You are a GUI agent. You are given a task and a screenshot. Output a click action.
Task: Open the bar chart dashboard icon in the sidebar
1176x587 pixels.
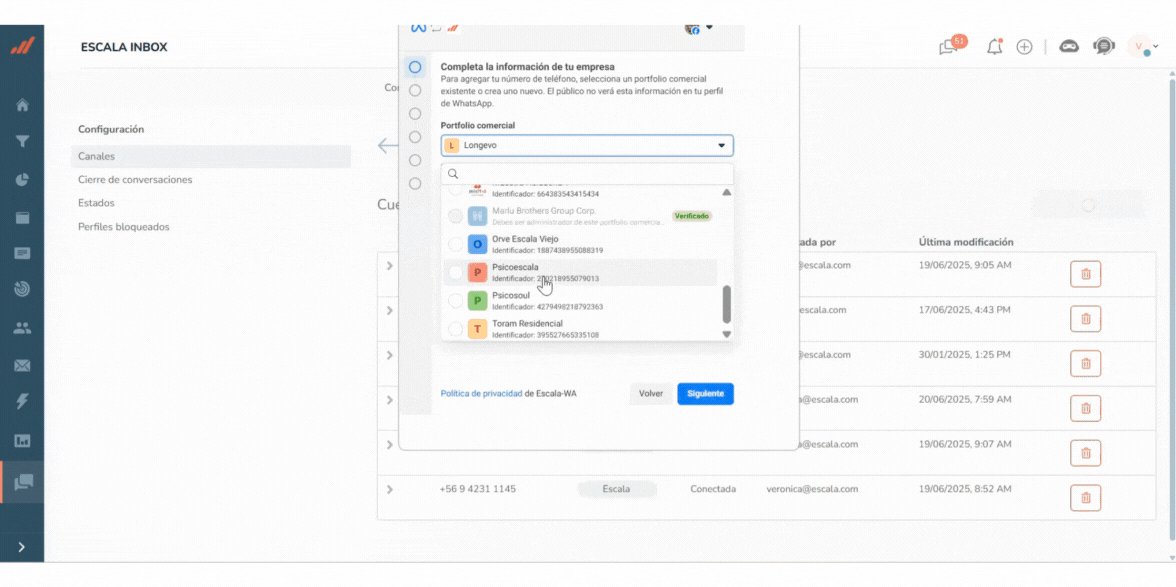tap(22, 441)
